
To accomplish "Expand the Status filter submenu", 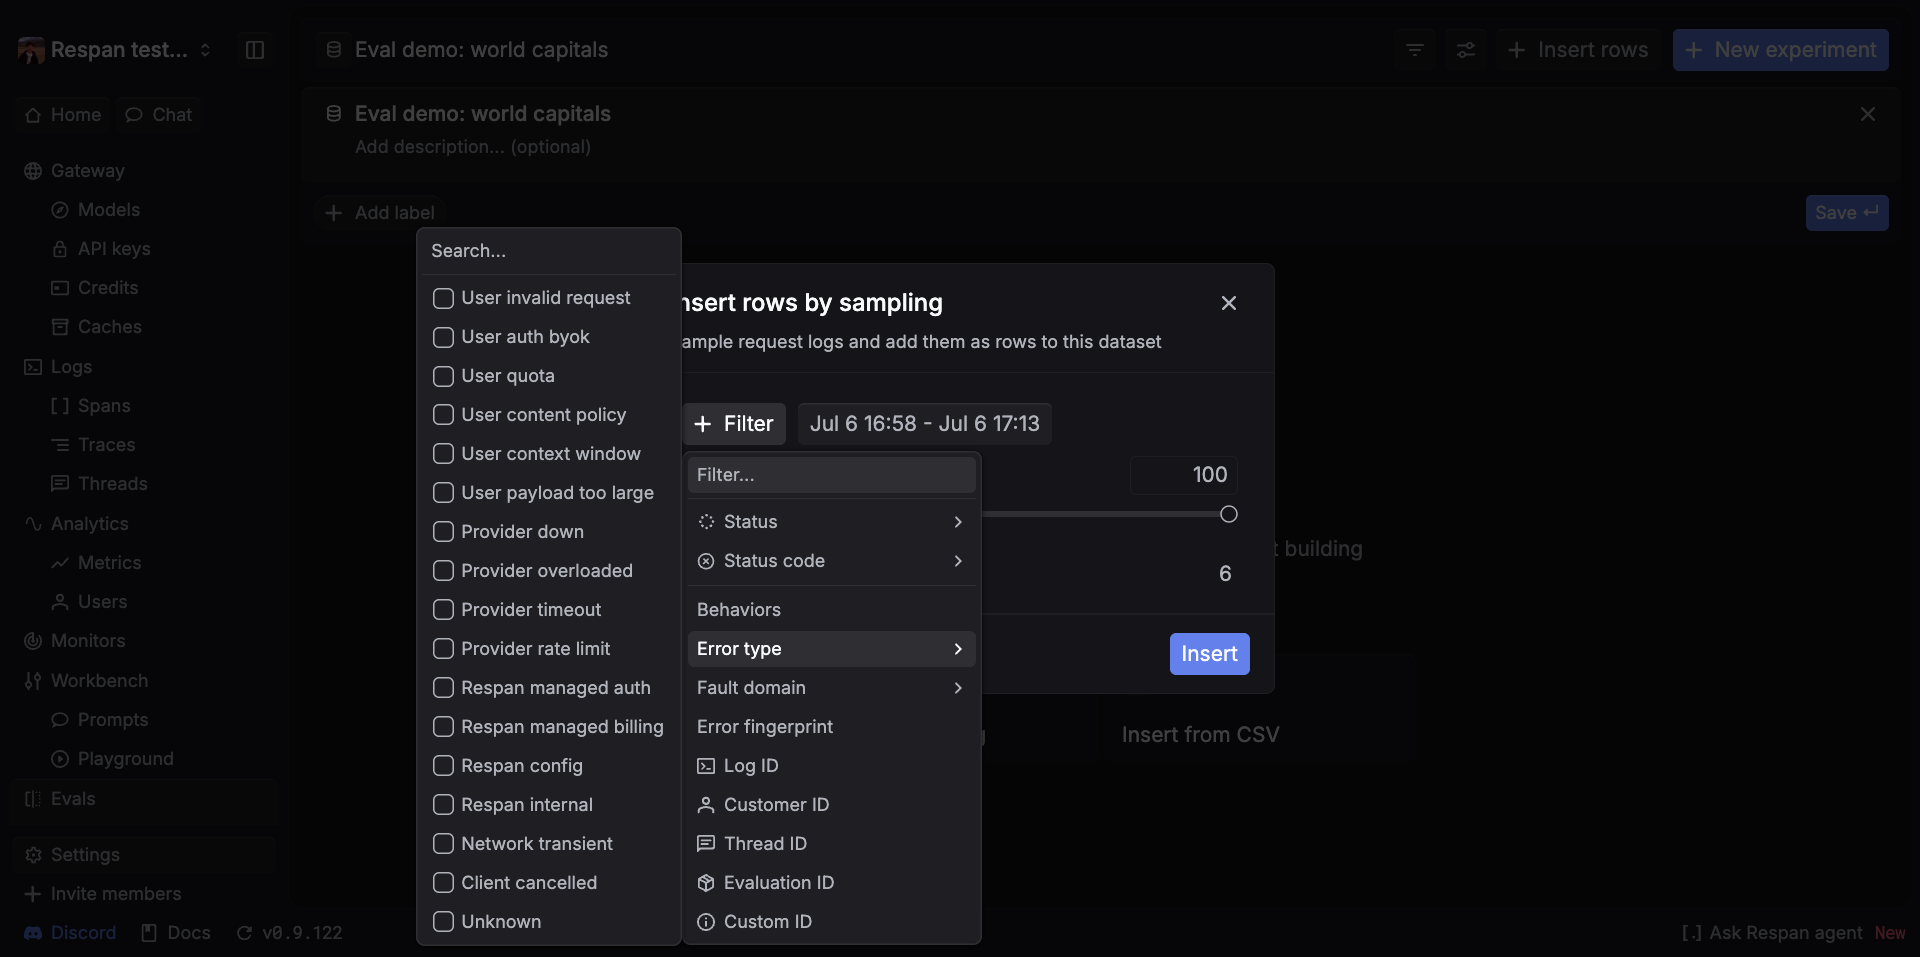I will (x=831, y=522).
